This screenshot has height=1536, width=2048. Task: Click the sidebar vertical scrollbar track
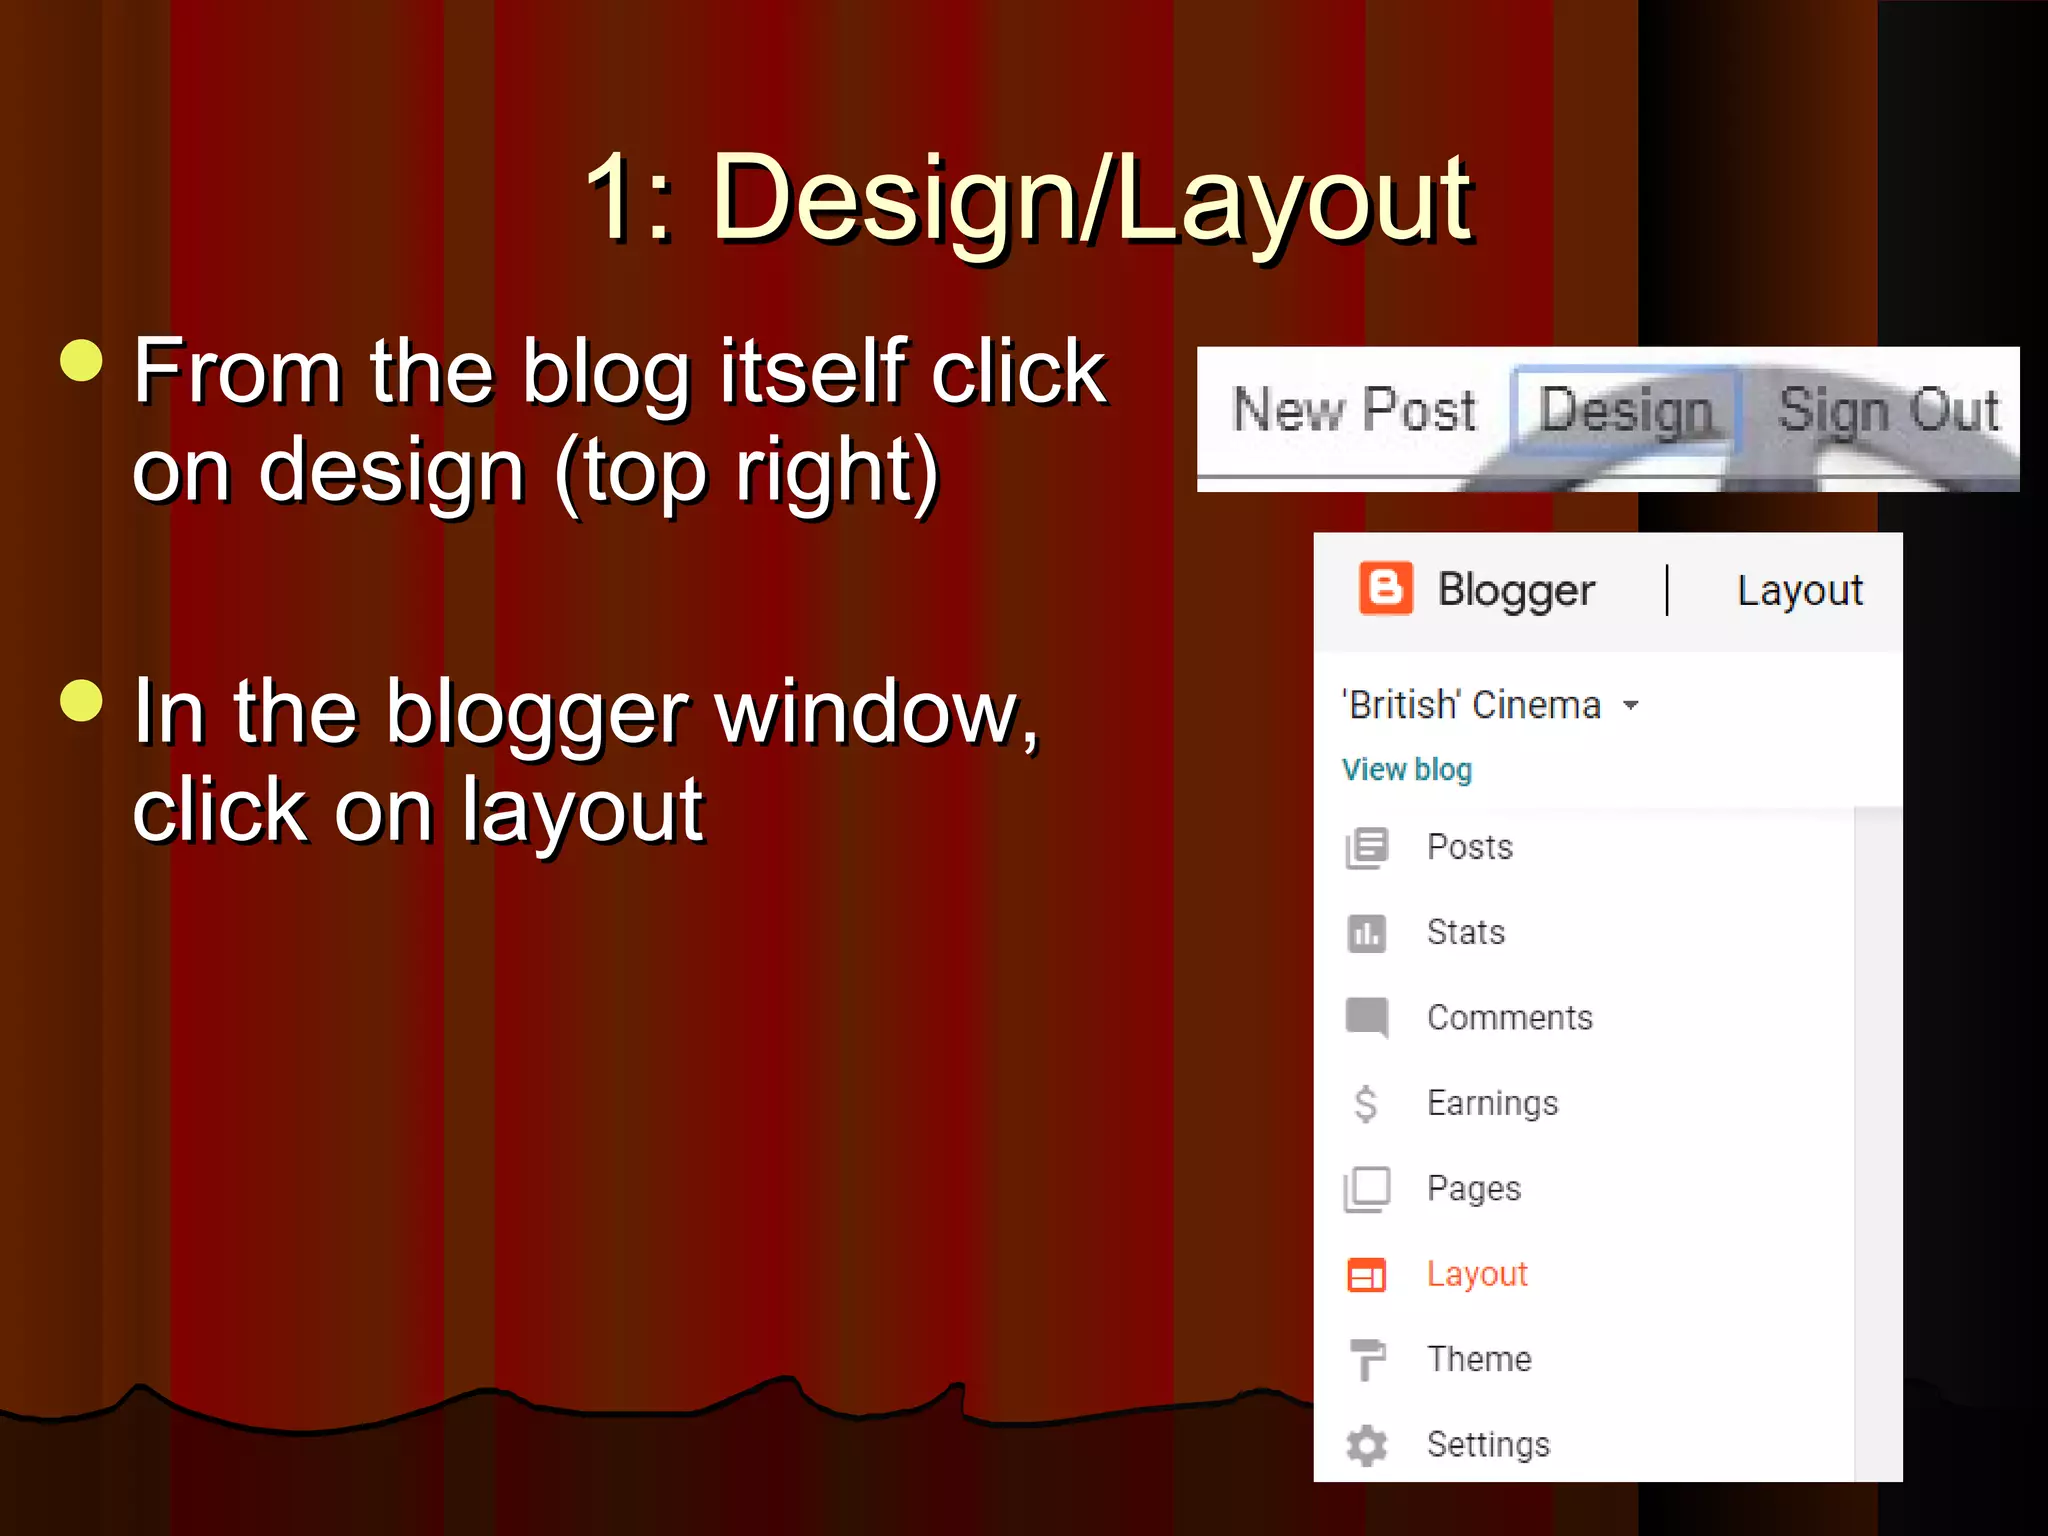pos(1877,1140)
